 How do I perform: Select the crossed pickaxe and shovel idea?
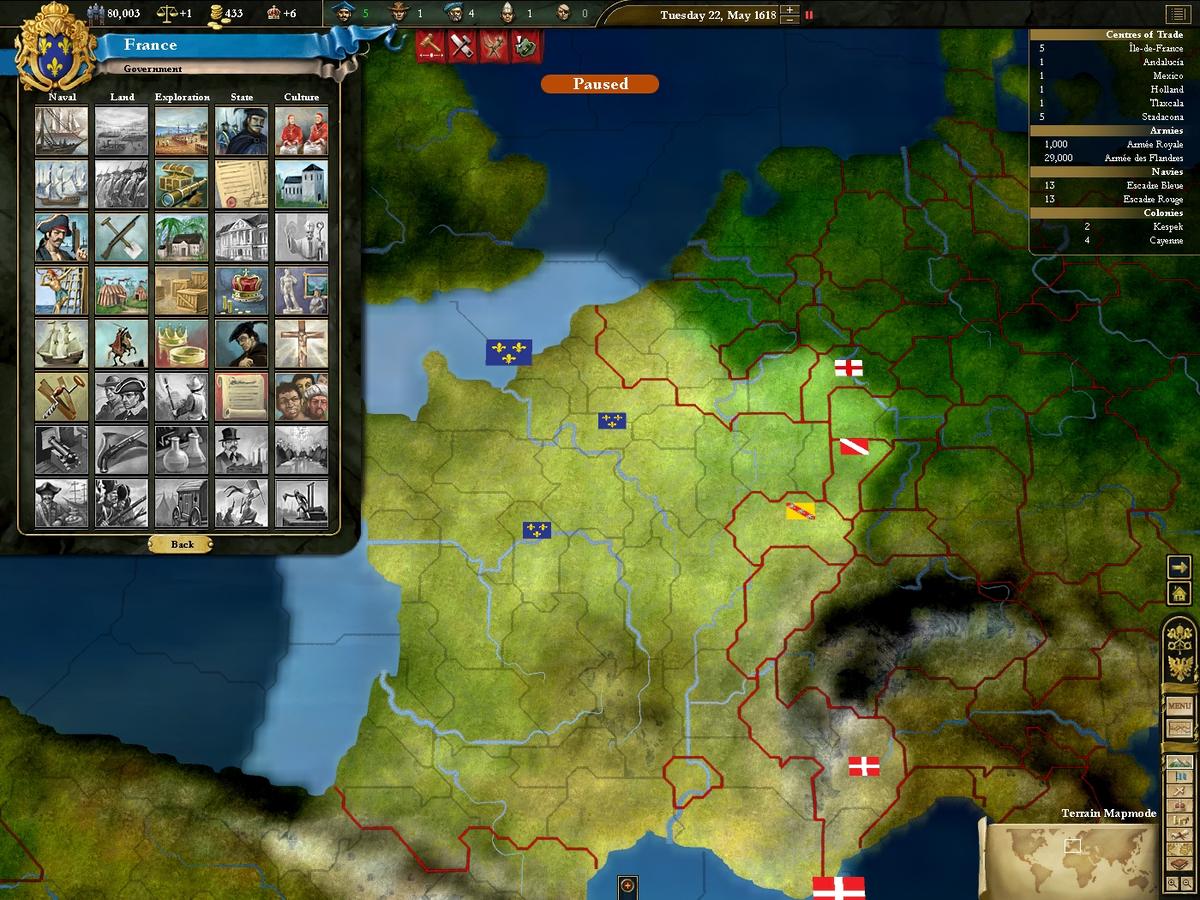point(121,237)
